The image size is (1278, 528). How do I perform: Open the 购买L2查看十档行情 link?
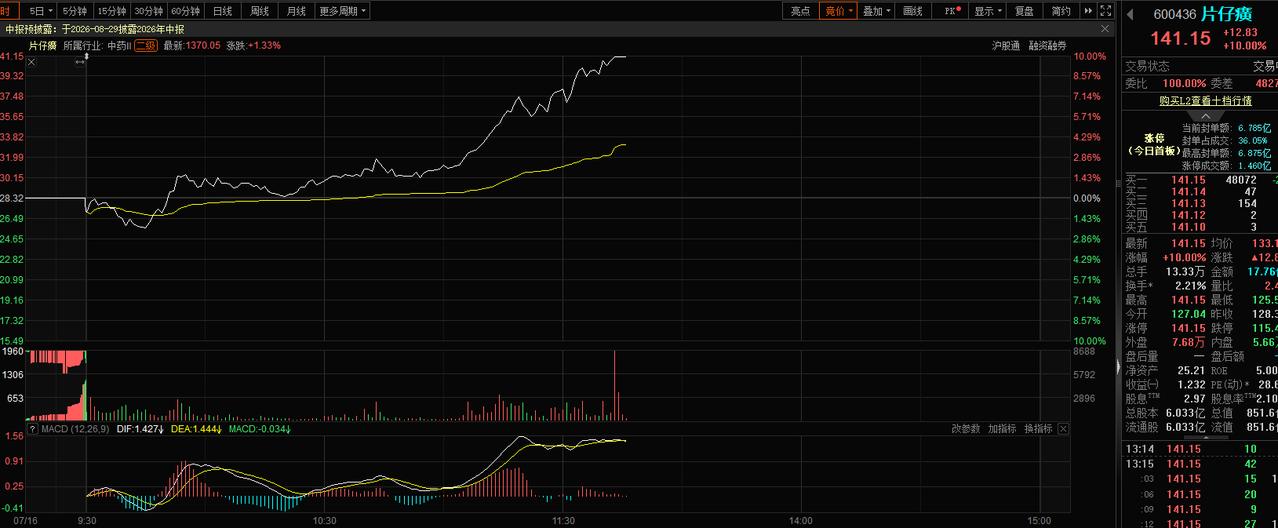coord(1205,101)
